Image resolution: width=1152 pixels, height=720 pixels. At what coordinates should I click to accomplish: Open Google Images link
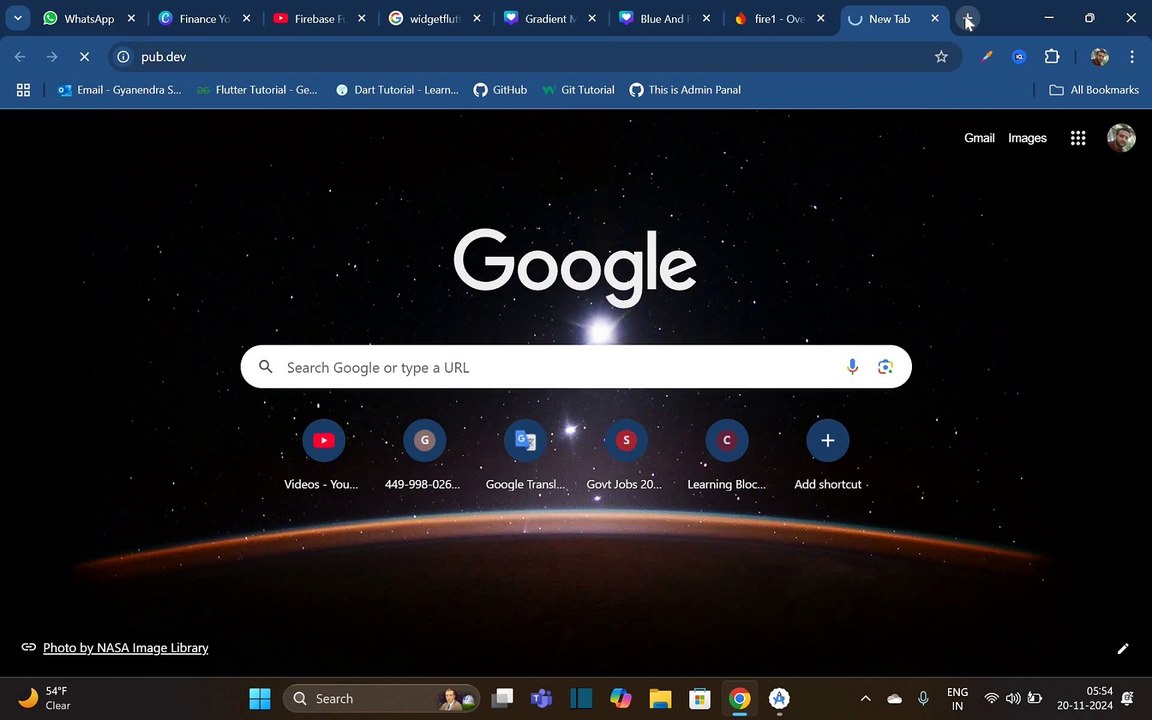point(1027,138)
